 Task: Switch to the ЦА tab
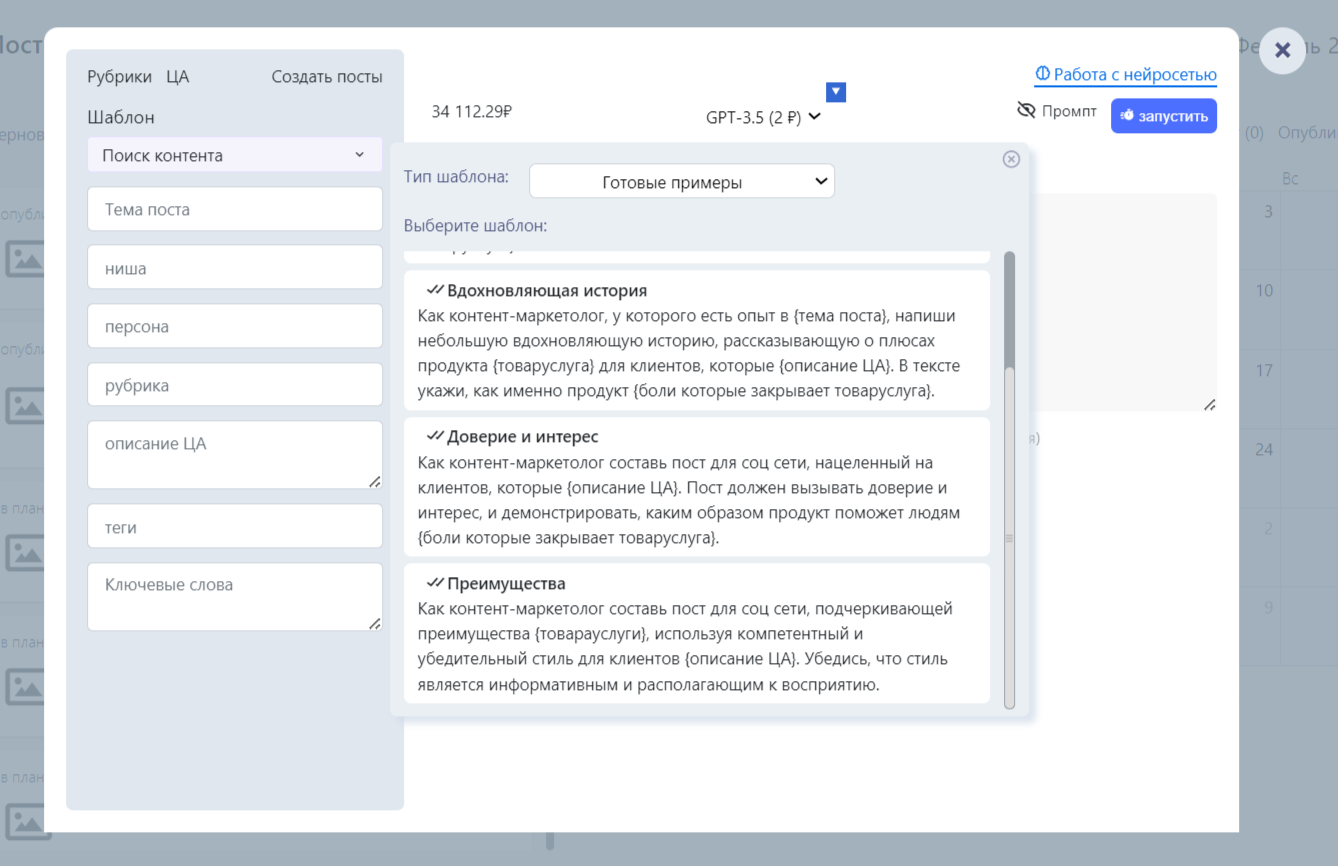click(x=178, y=77)
